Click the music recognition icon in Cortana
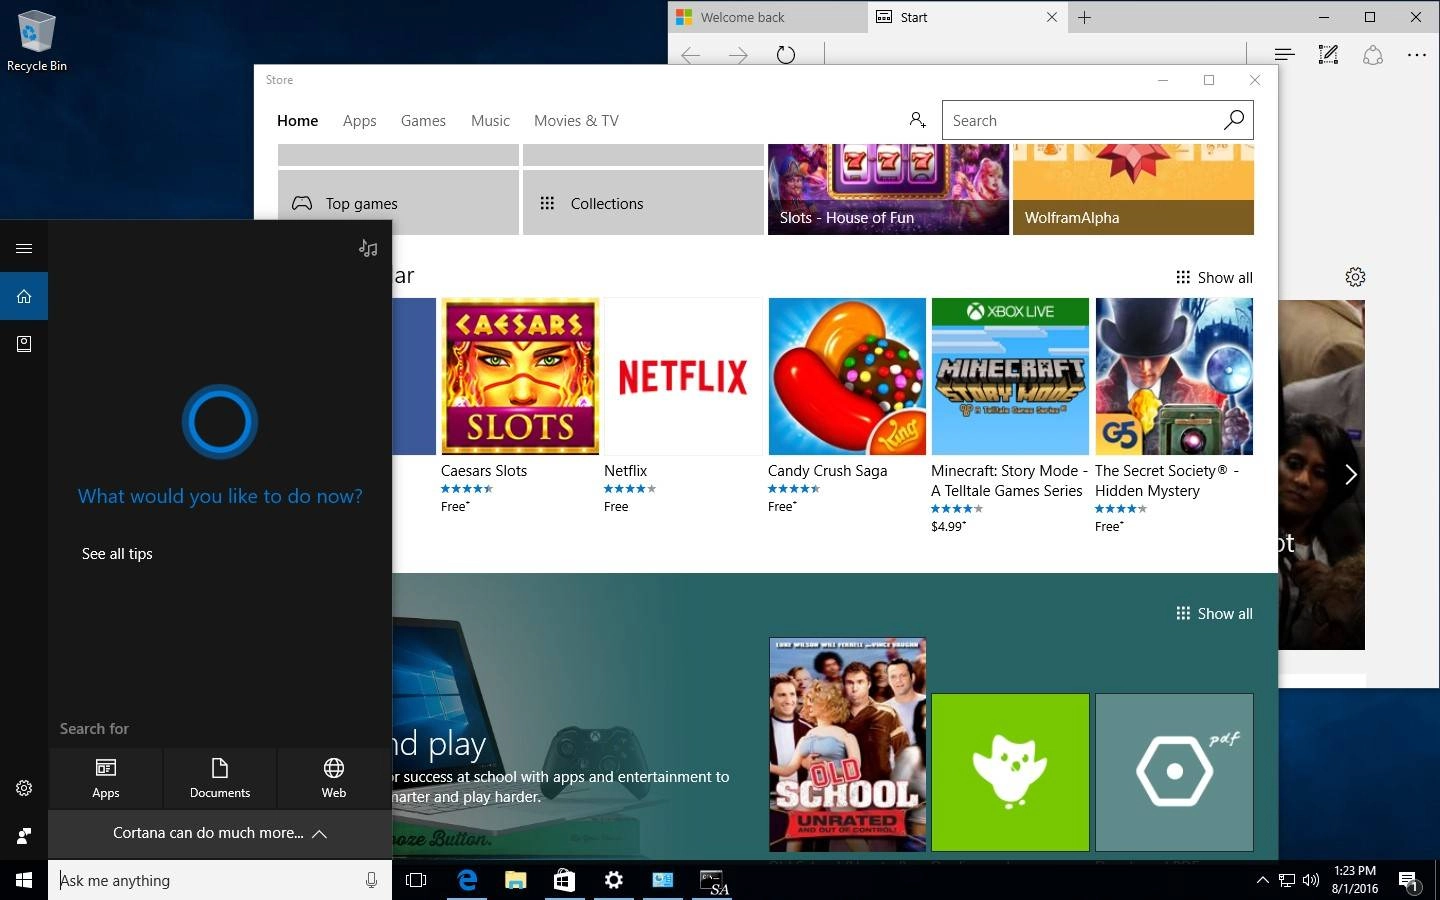1440x900 pixels. coord(368,248)
